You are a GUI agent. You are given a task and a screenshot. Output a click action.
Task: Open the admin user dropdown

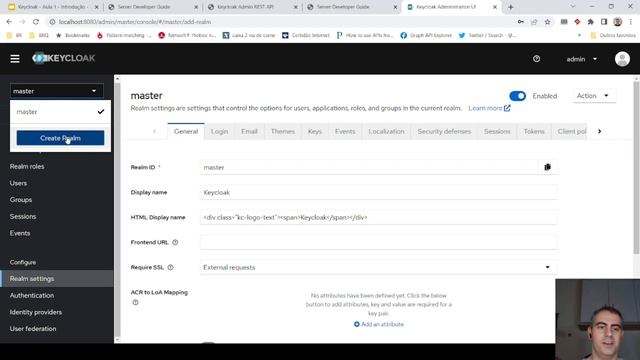[x=582, y=59]
